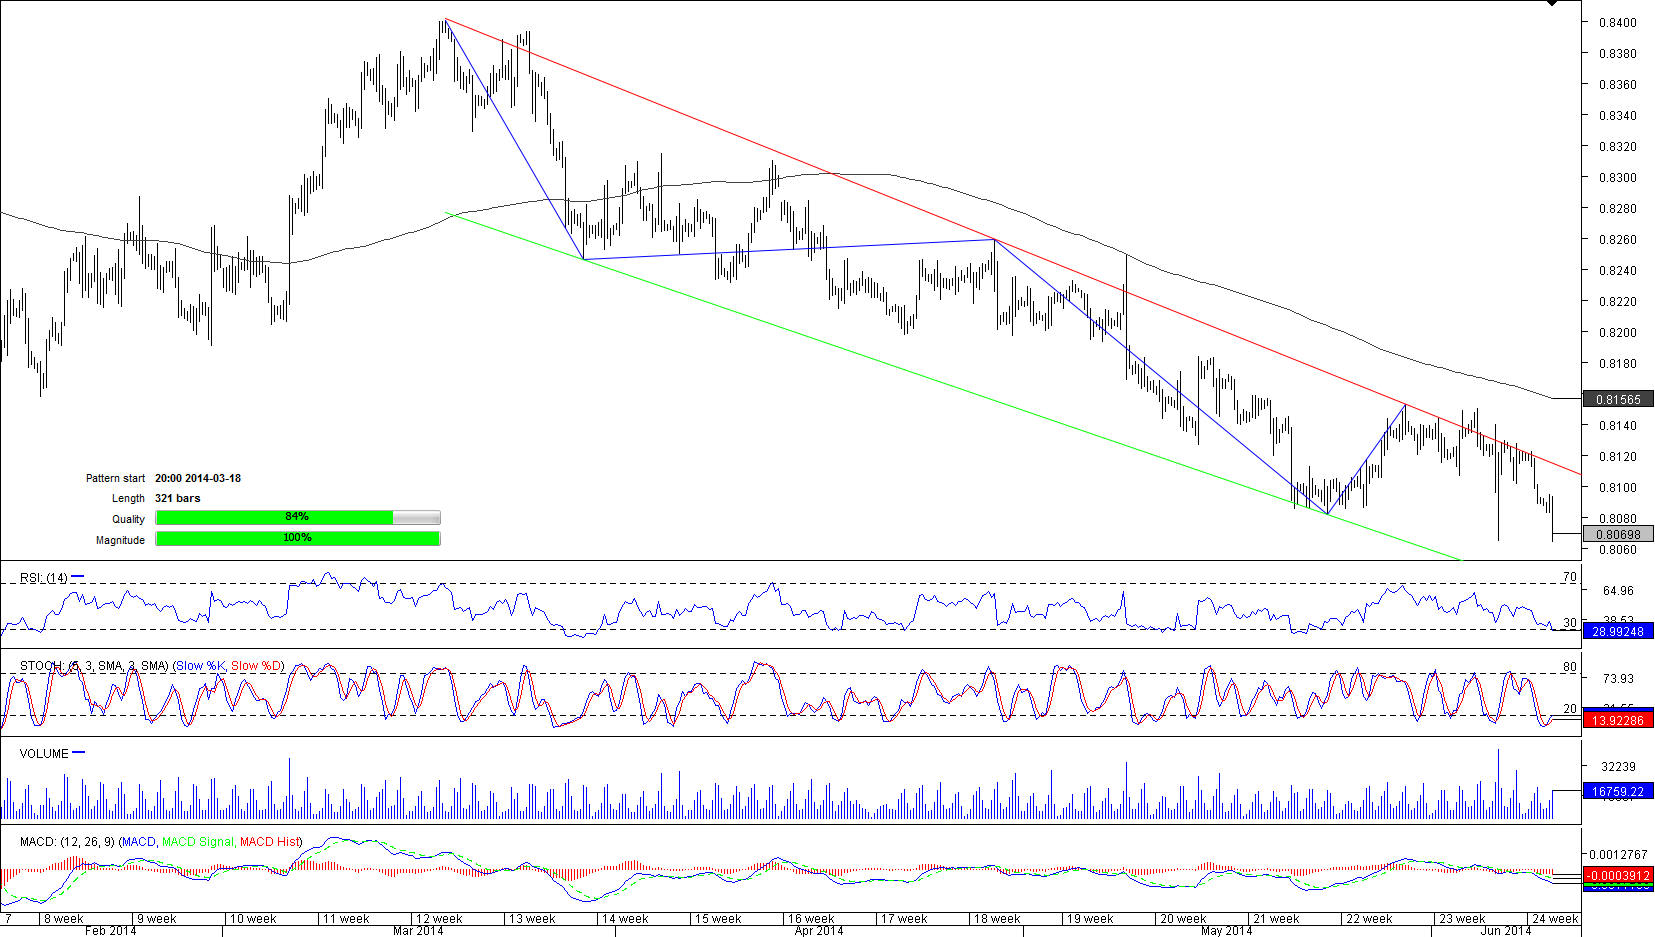
Task: Click the blue VOLUME legend dash
Action: 79,753
